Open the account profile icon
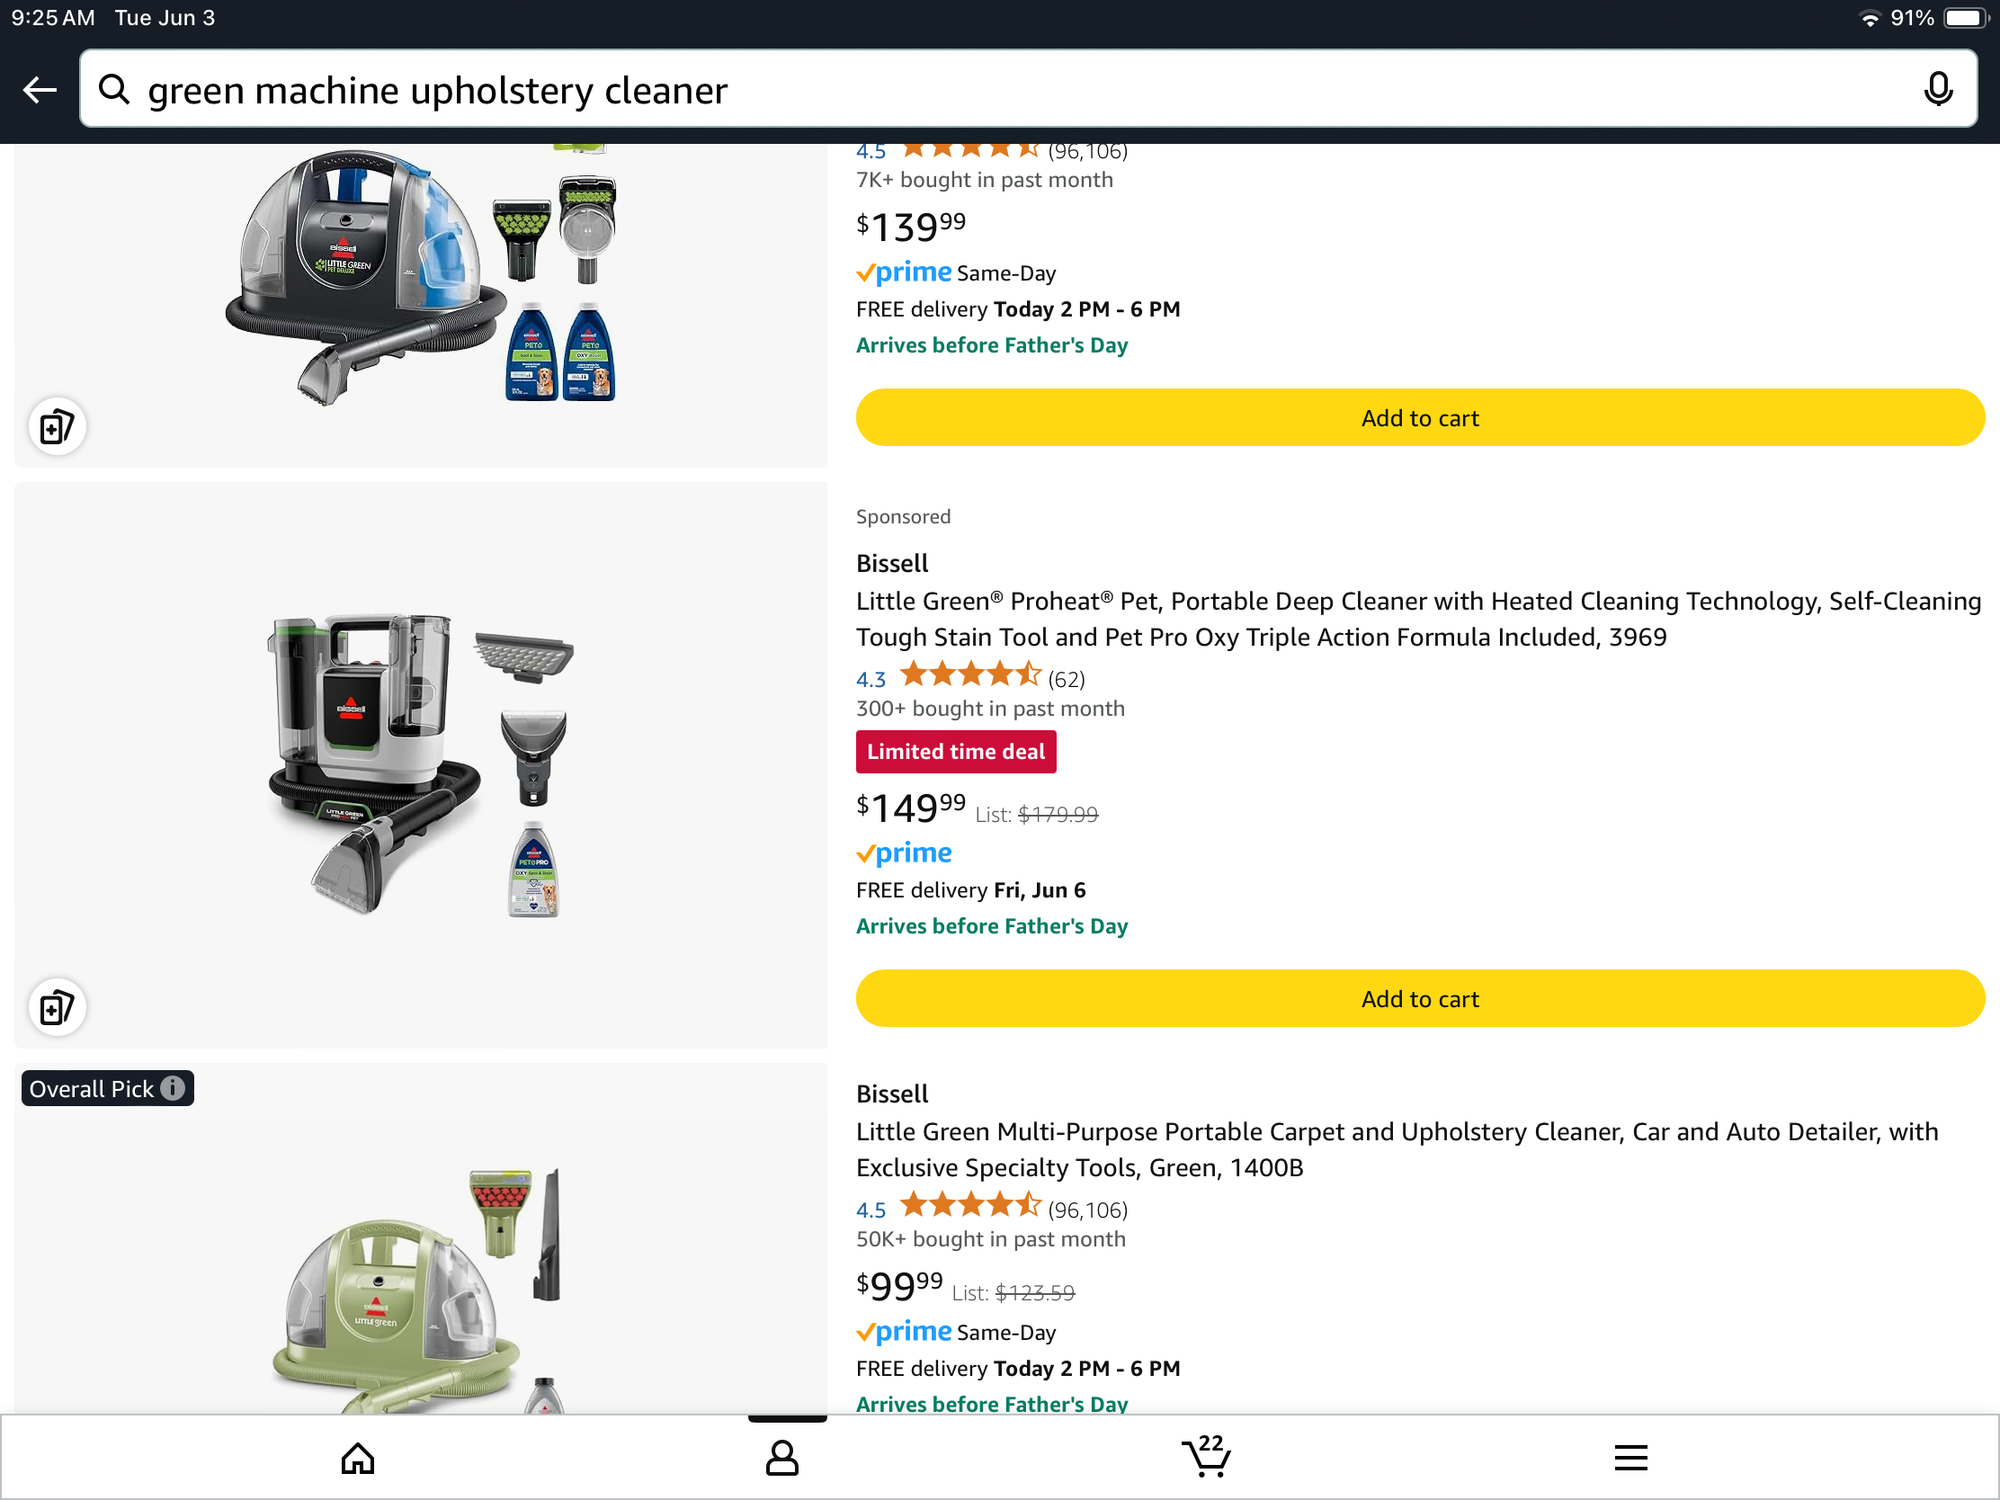 tap(782, 1458)
